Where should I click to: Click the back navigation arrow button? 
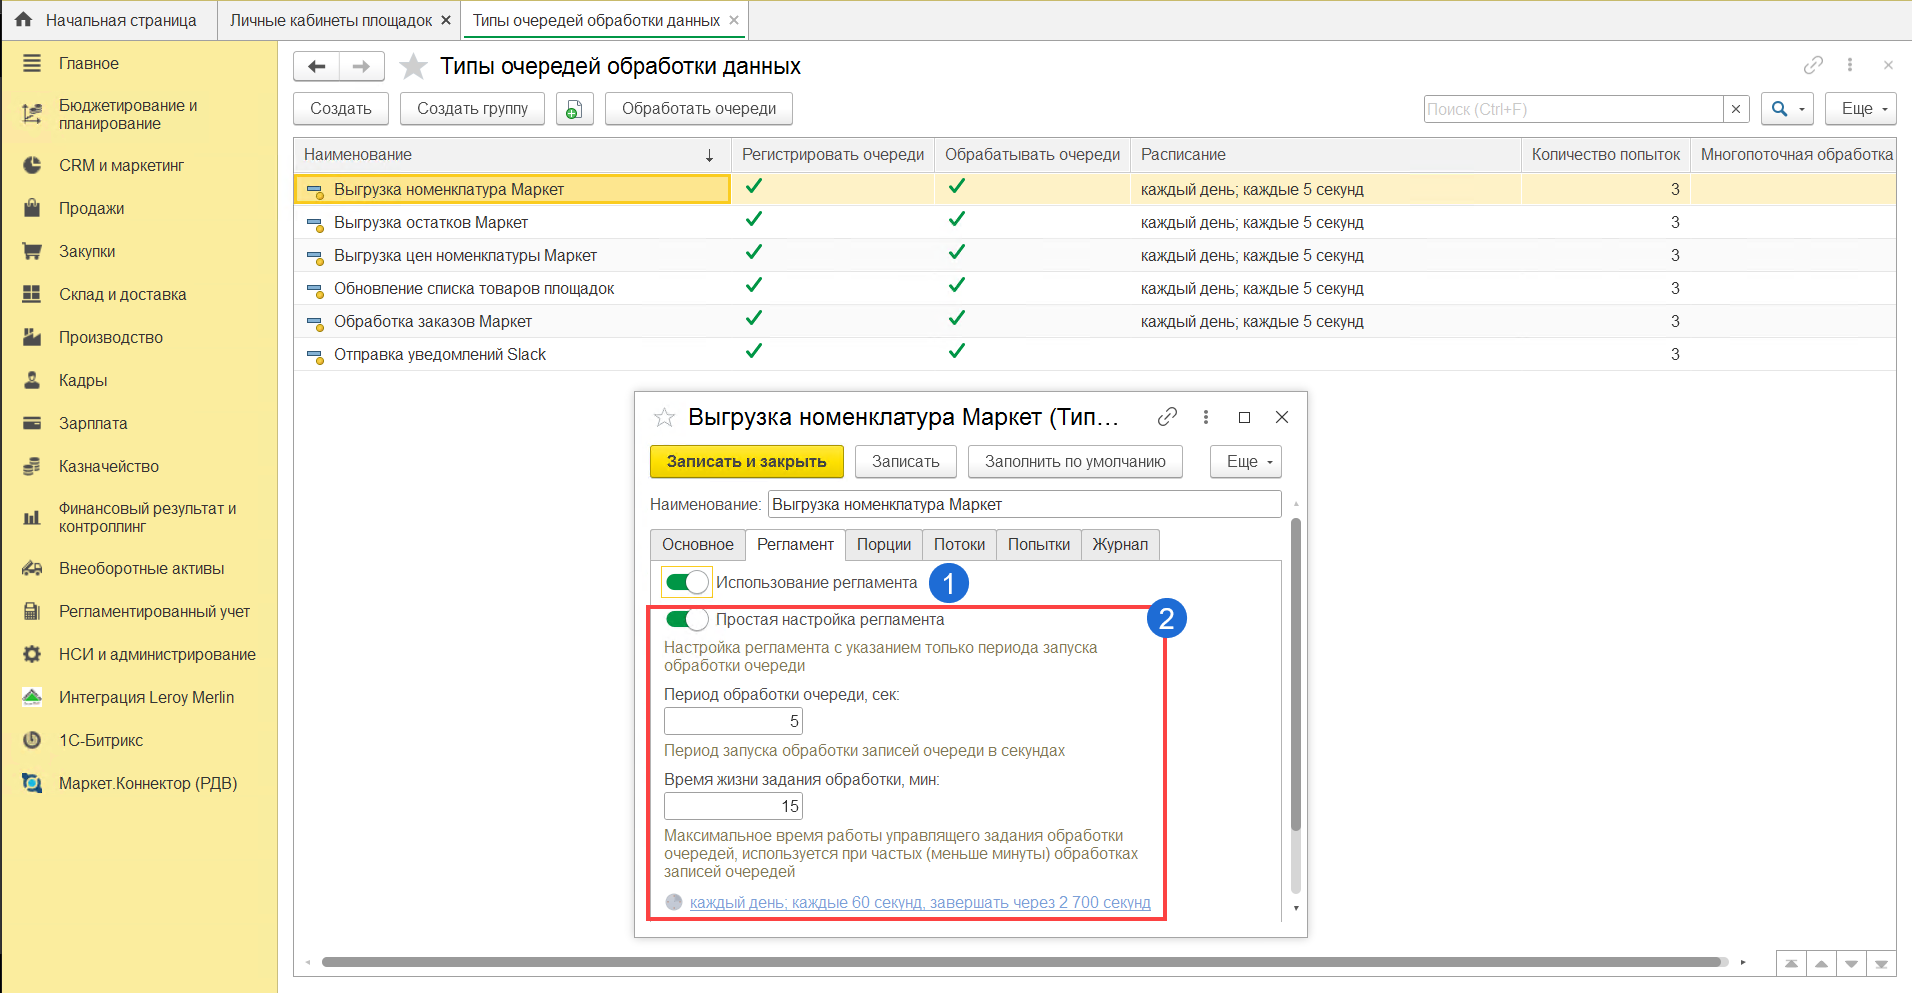(317, 67)
